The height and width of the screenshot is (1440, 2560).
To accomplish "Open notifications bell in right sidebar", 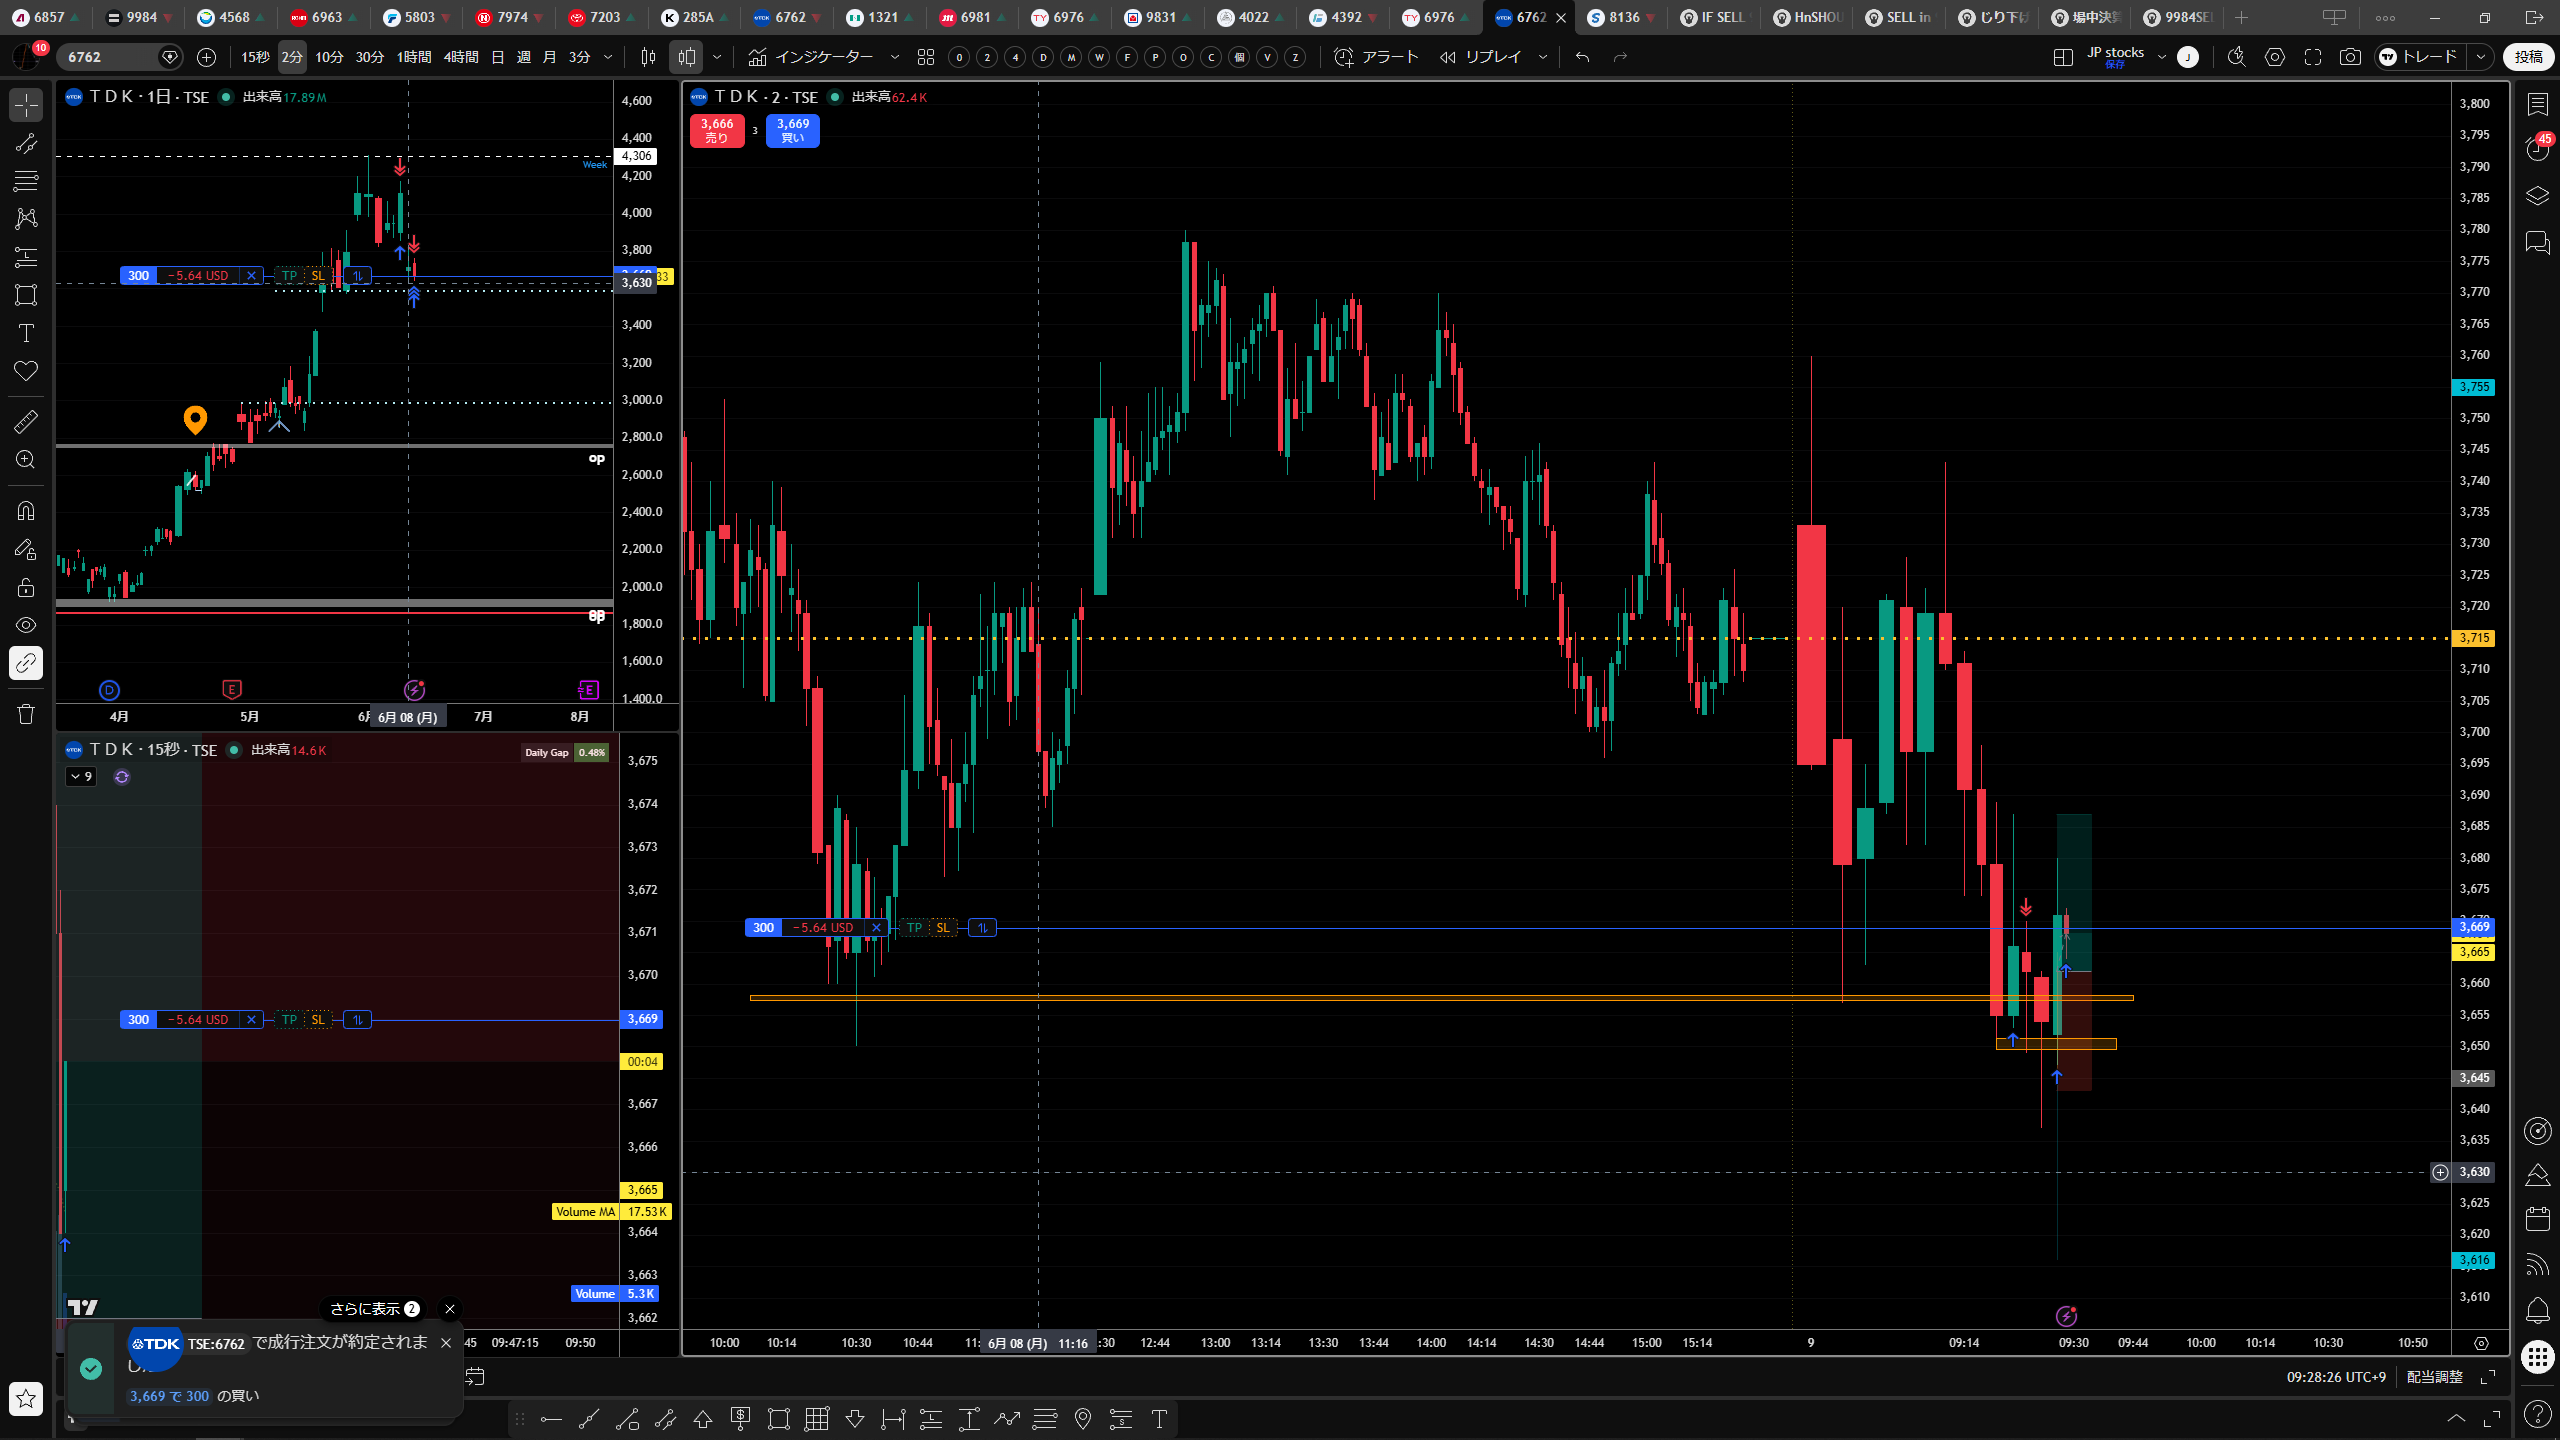I will click(2538, 1310).
